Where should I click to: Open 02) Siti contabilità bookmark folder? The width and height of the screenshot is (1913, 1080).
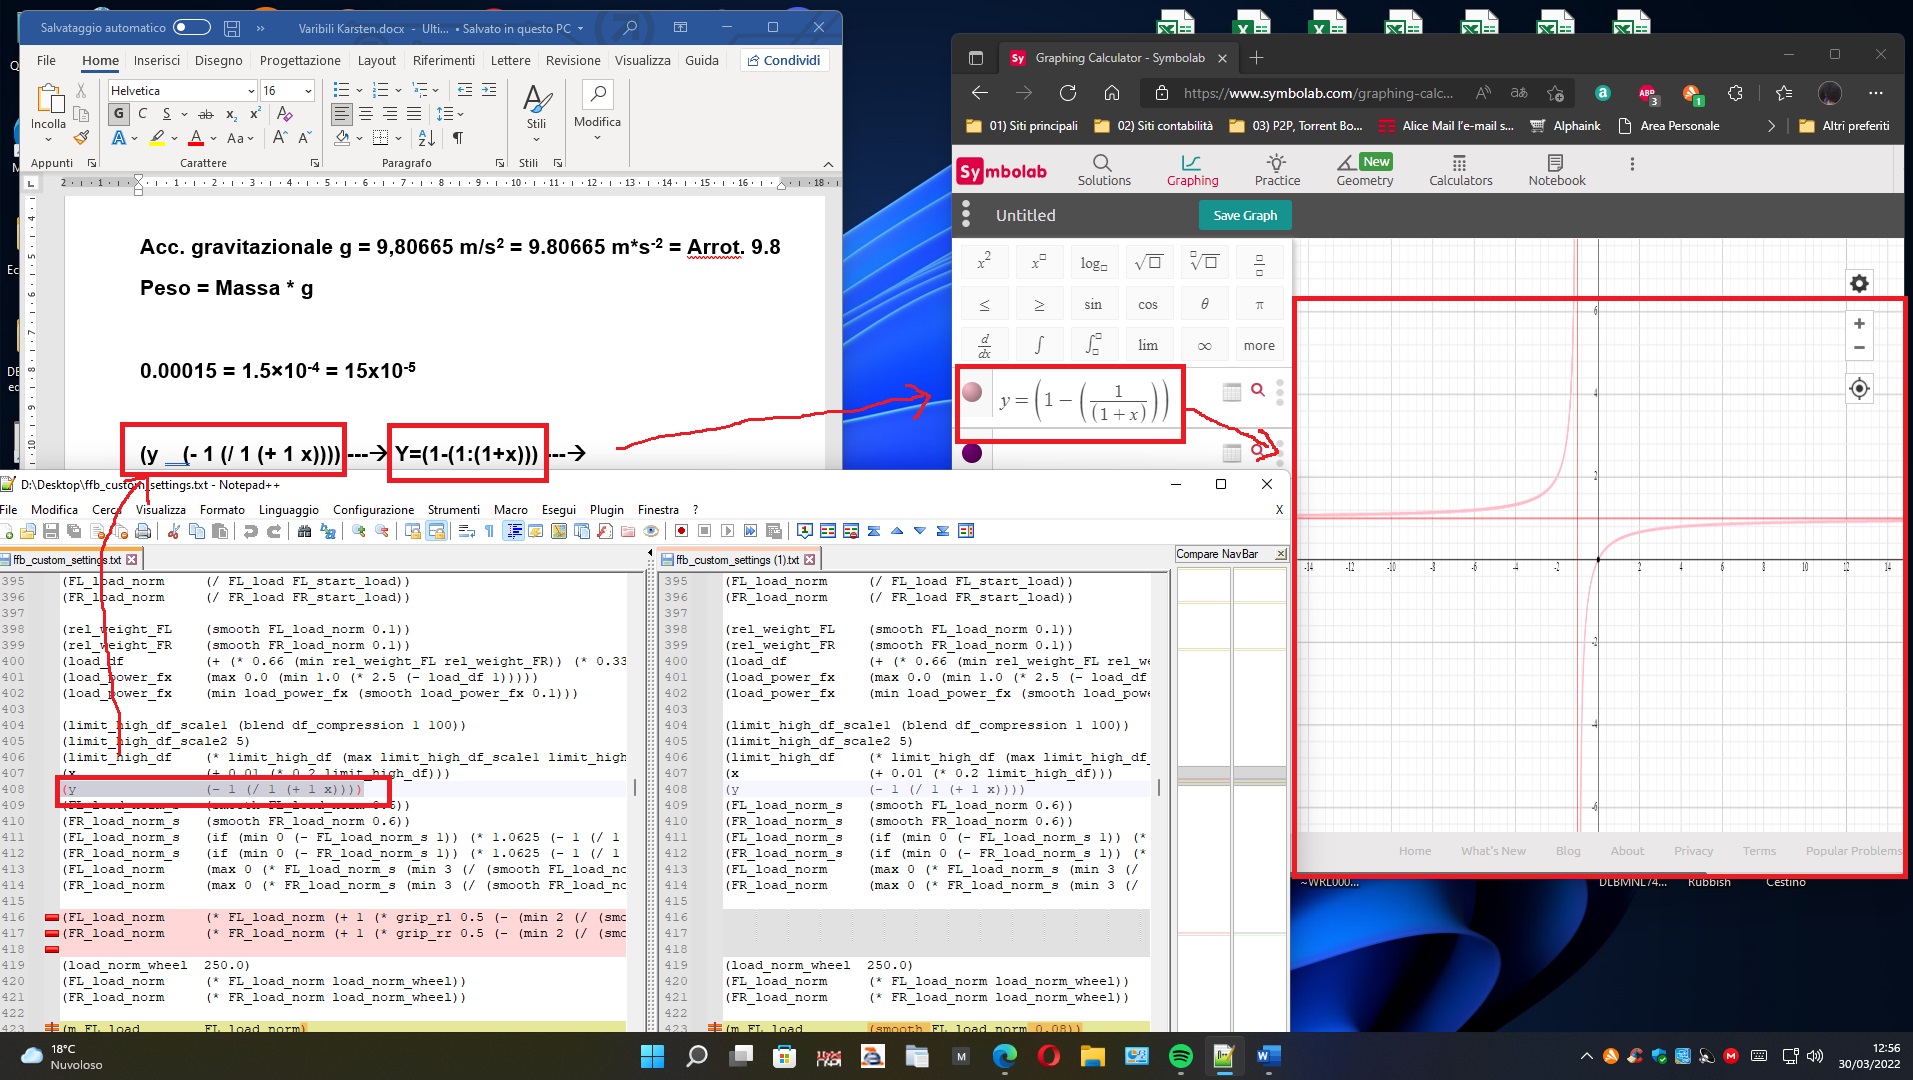click(1154, 126)
